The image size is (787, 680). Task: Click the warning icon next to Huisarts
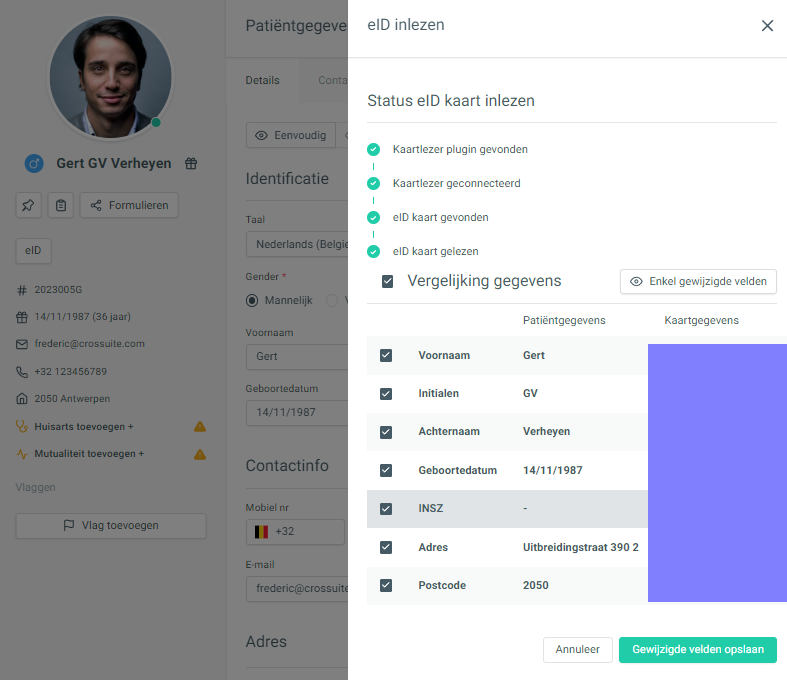pos(200,426)
